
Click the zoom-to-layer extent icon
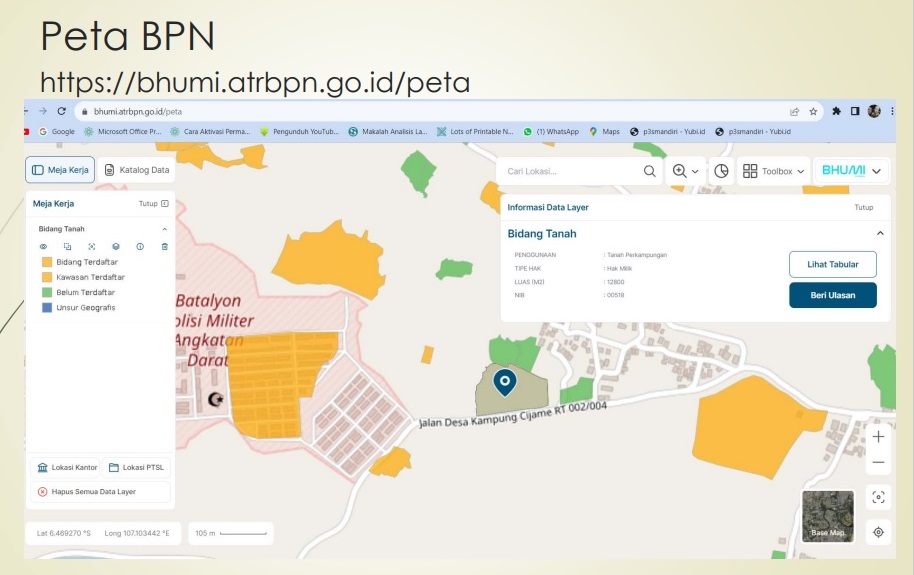pos(91,246)
